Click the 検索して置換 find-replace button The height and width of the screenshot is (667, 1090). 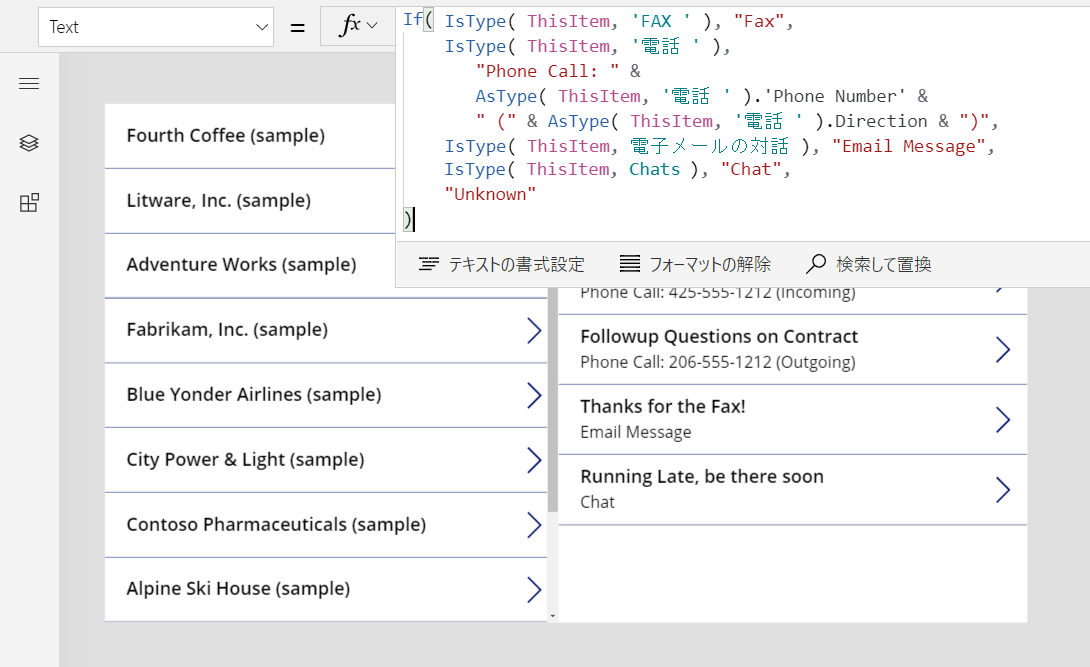click(x=870, y=264)
